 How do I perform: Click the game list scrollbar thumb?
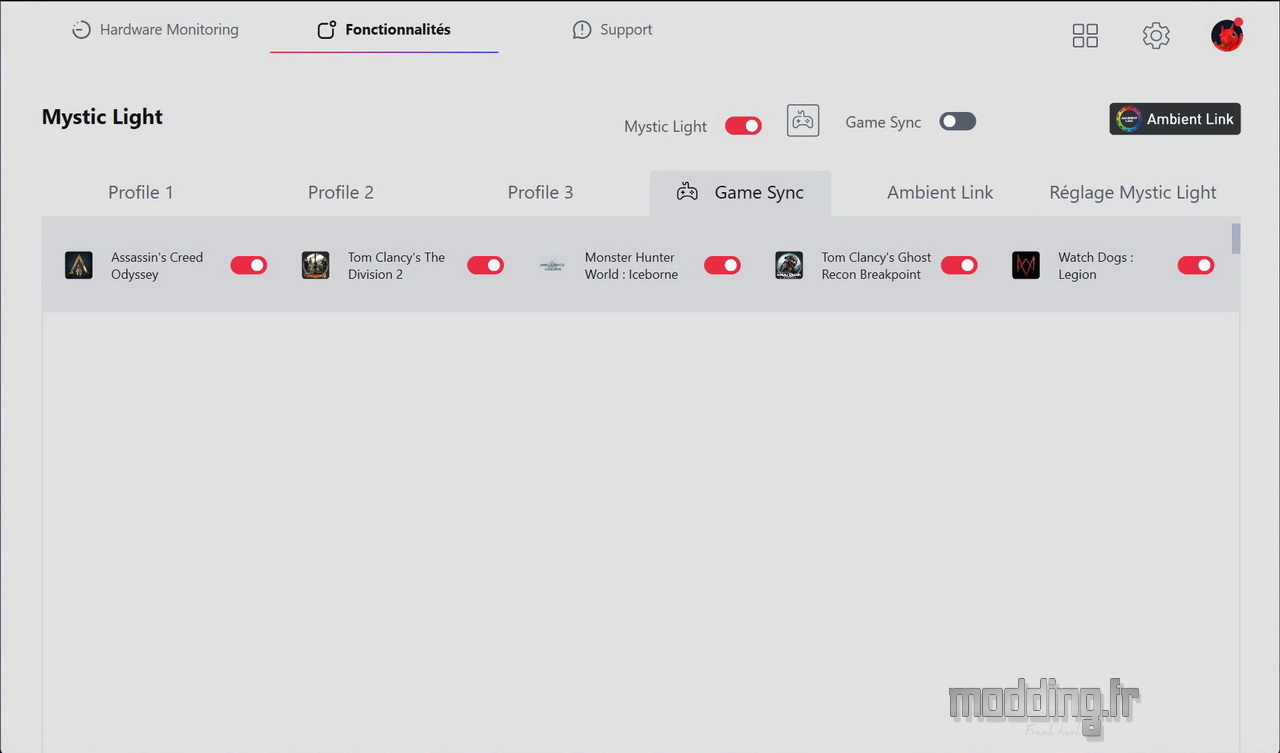tap(1236, 239)
